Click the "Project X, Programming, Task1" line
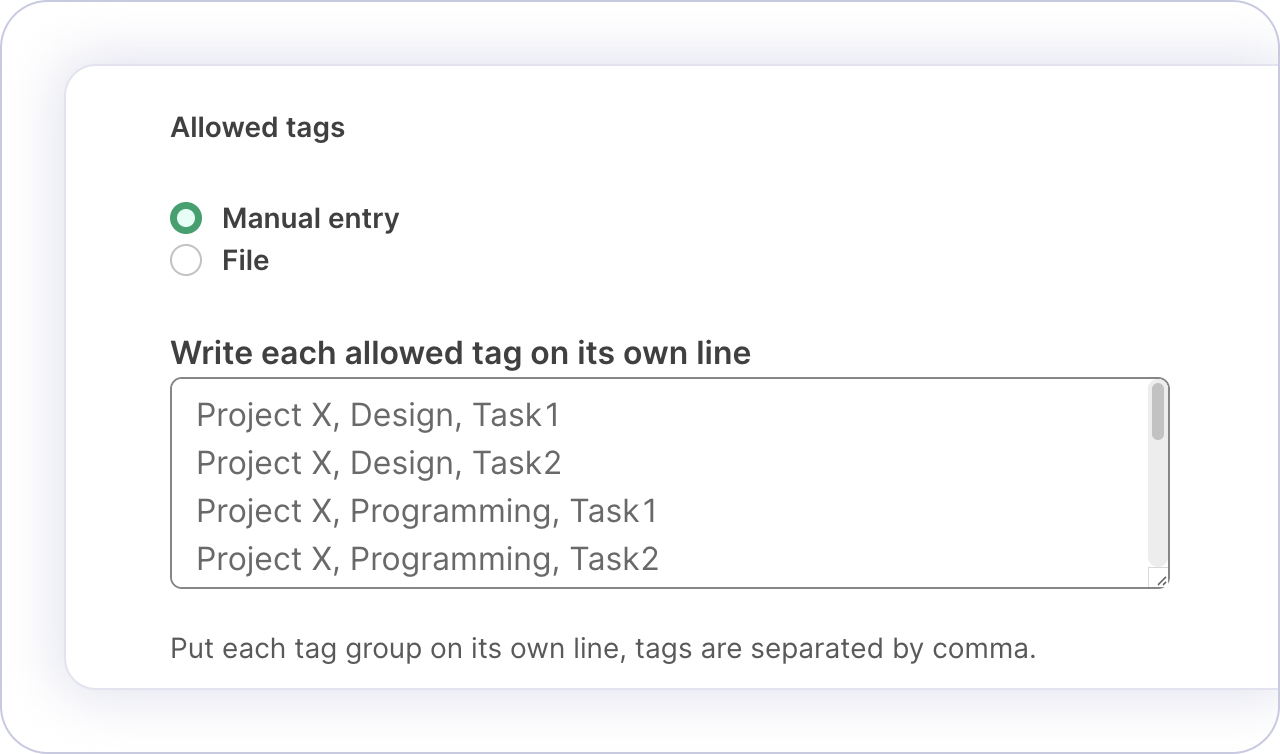 click(427, 511)
